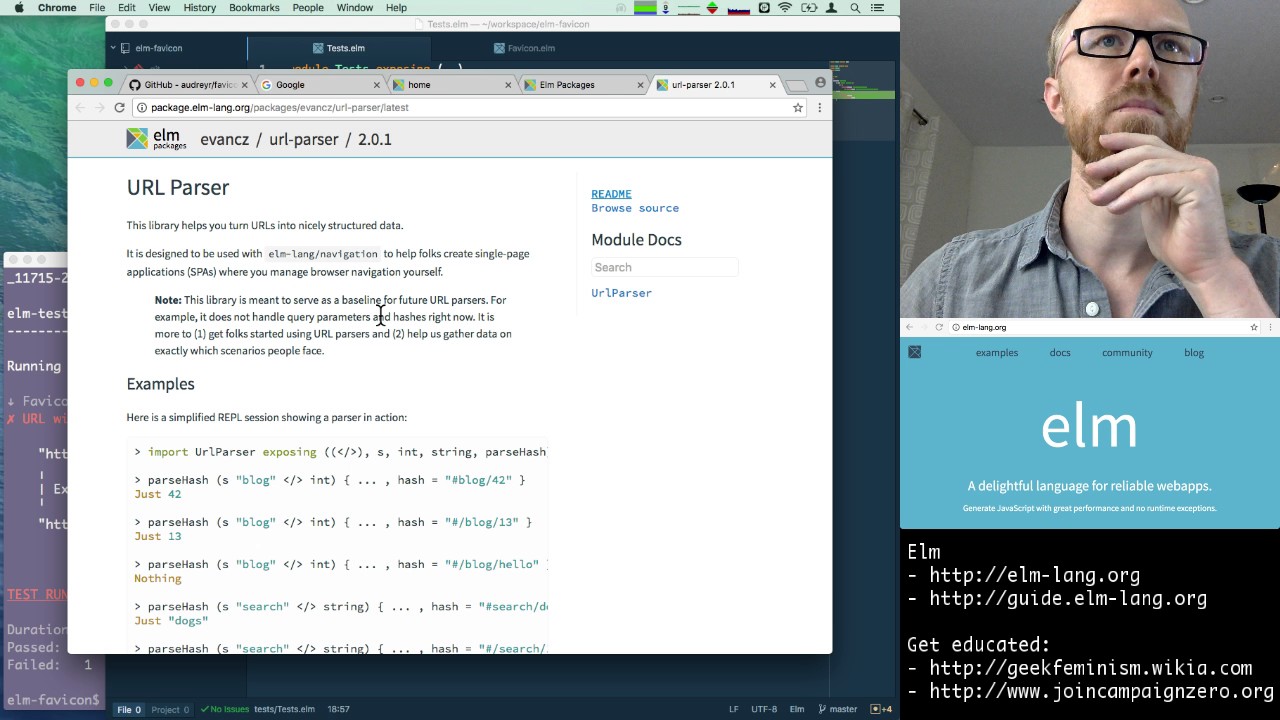Close the home tab

(x=508, y=85)
